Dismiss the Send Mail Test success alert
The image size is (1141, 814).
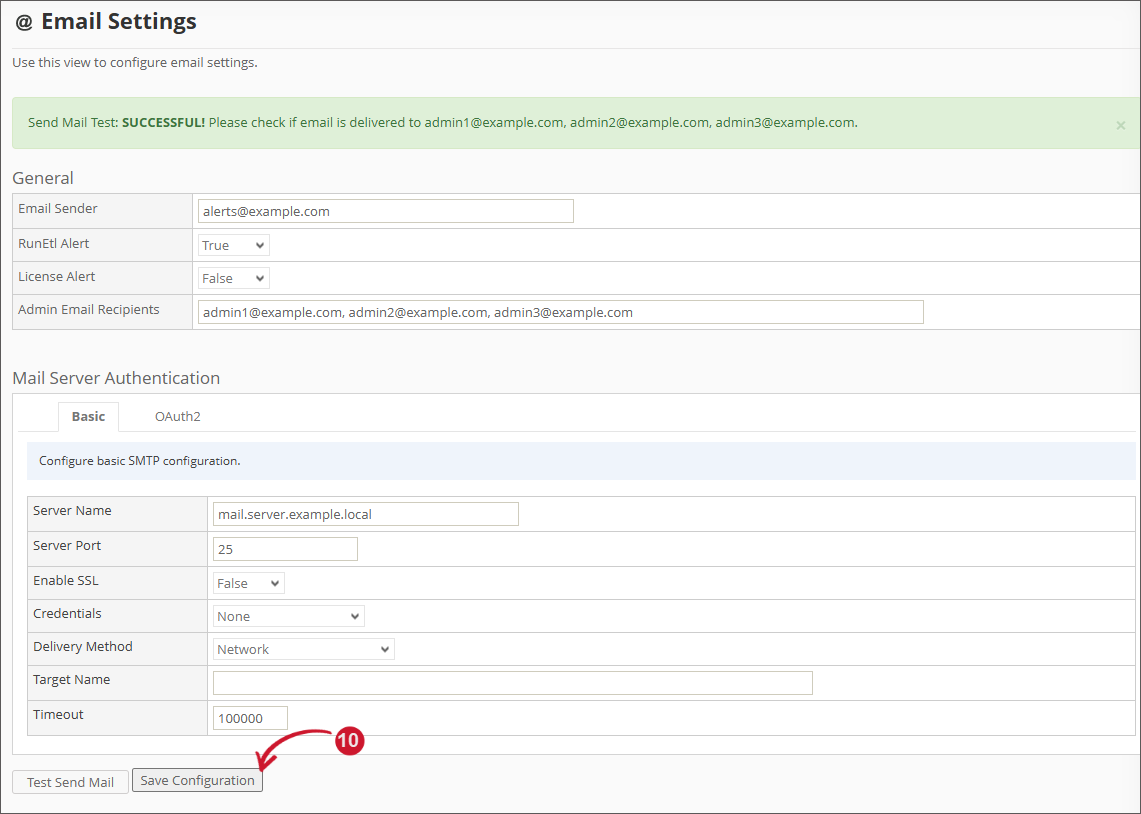coord(1120,126)
